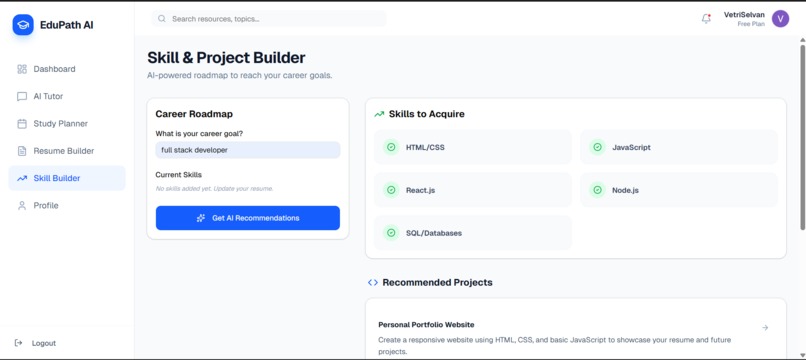Viewport: 806px width, 360px height.
Task: Select the JavaScript skill card
Action: coord(679,147)
